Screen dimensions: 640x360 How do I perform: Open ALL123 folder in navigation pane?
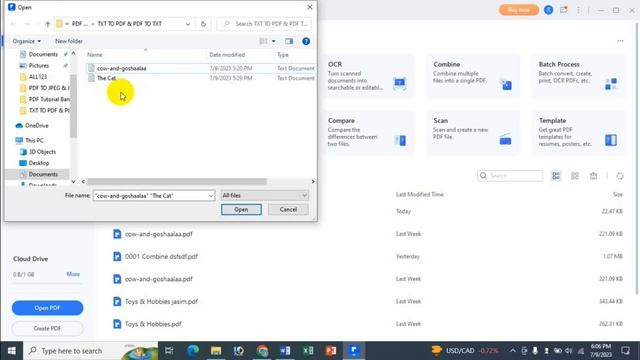pos(38,77)
